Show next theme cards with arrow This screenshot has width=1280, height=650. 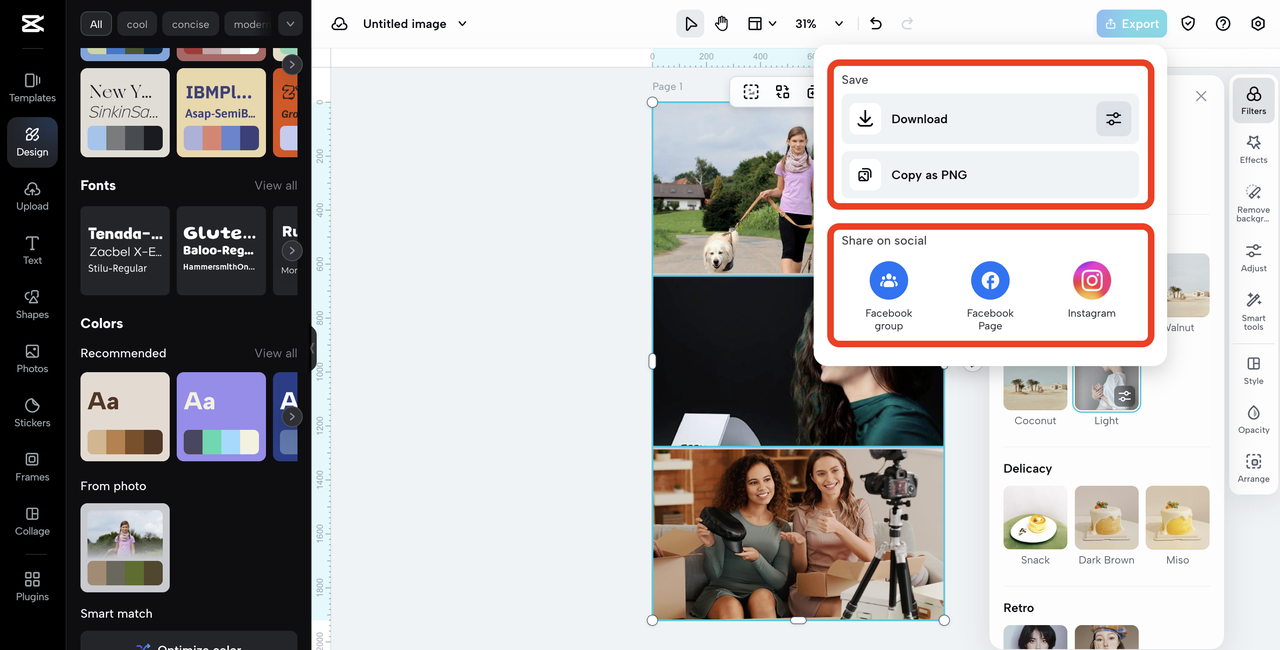(291, 65)
